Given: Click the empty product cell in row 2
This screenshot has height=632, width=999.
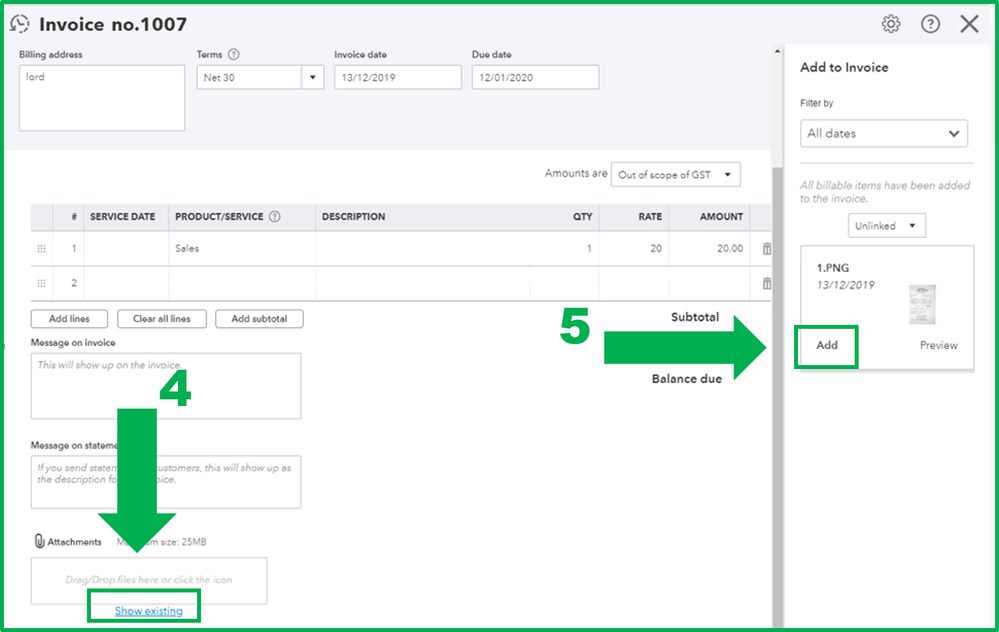Looking at the screenshot, I should coord(242,283).
